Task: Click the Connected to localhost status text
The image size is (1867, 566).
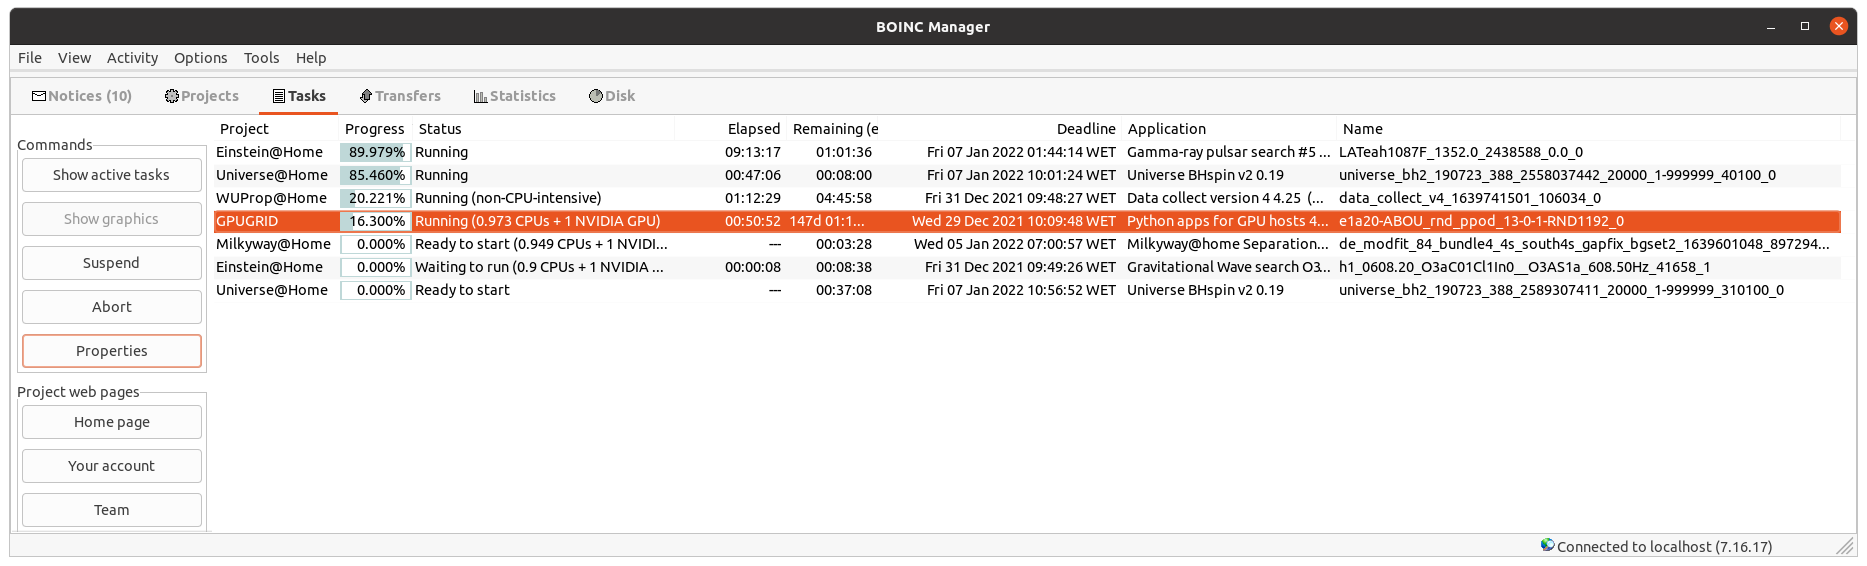Action: tap(1664, 547)
